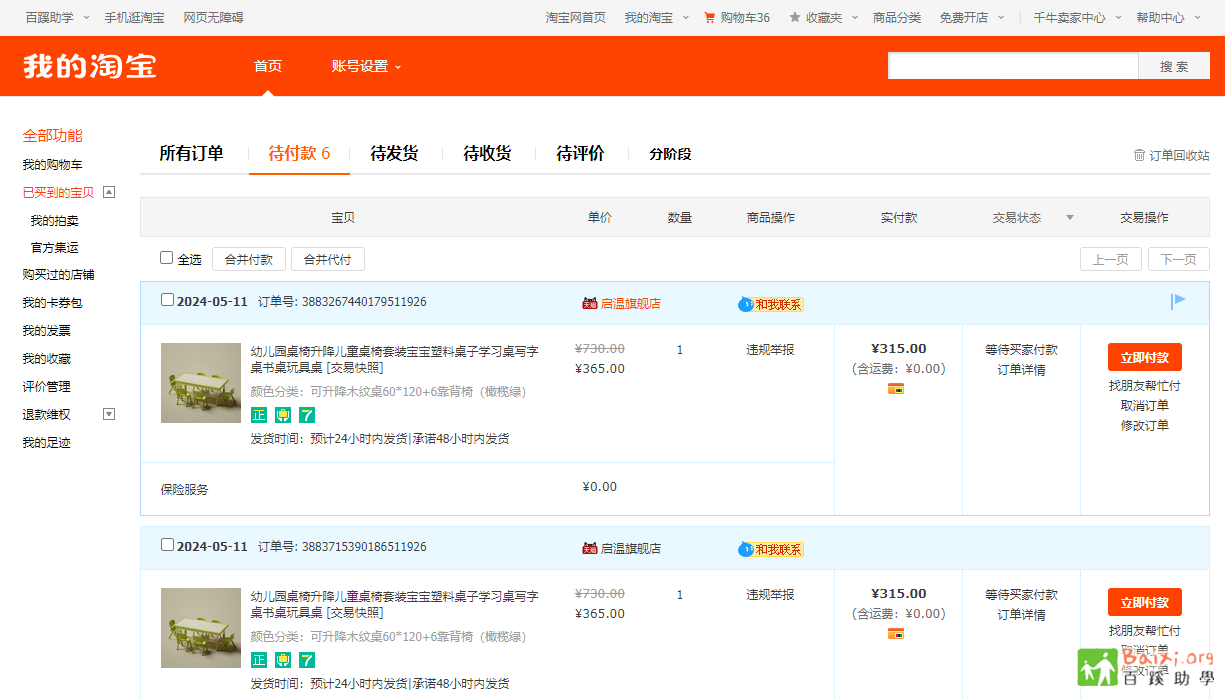Click the credit card icon under first ¥315.00
This screenshot has width=1225, height=699.
[x=896, y=388]
